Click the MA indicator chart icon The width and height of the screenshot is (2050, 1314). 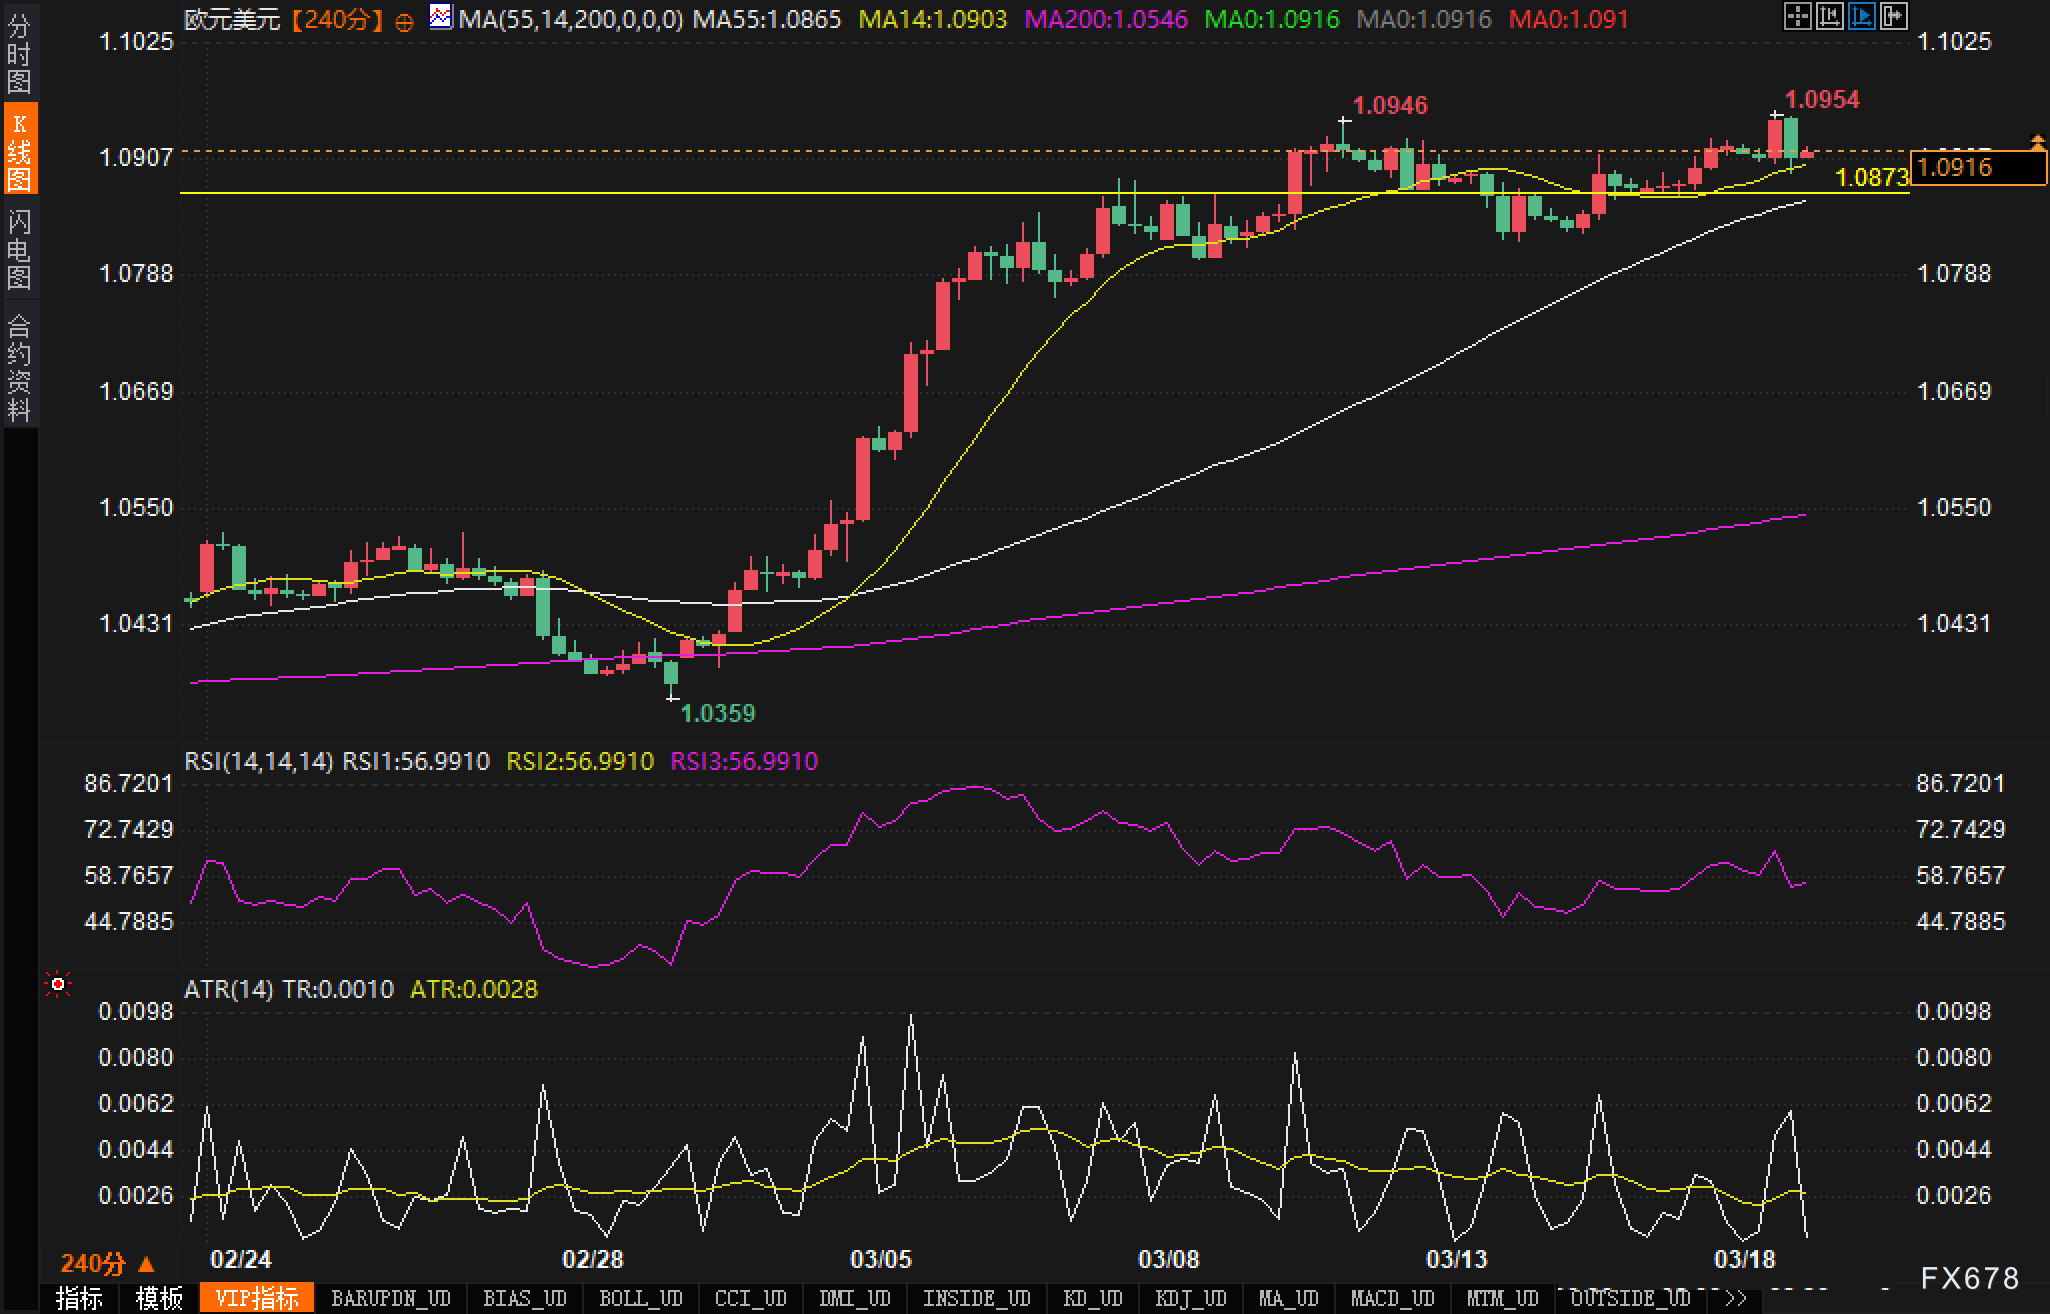(440, 17)
